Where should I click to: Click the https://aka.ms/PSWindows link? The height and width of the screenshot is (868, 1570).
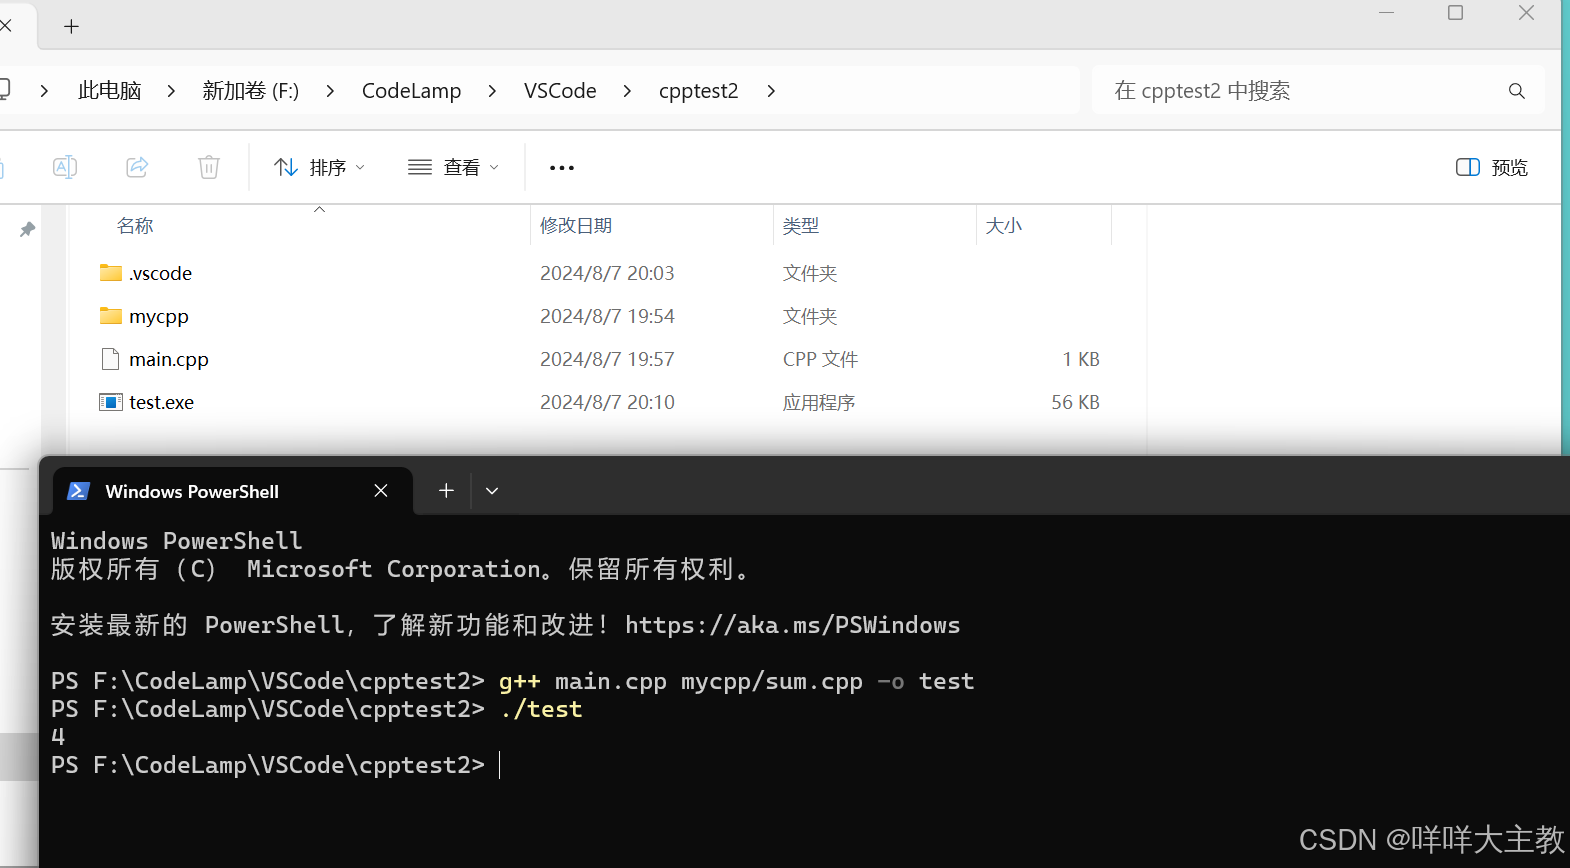pos(792,625)
